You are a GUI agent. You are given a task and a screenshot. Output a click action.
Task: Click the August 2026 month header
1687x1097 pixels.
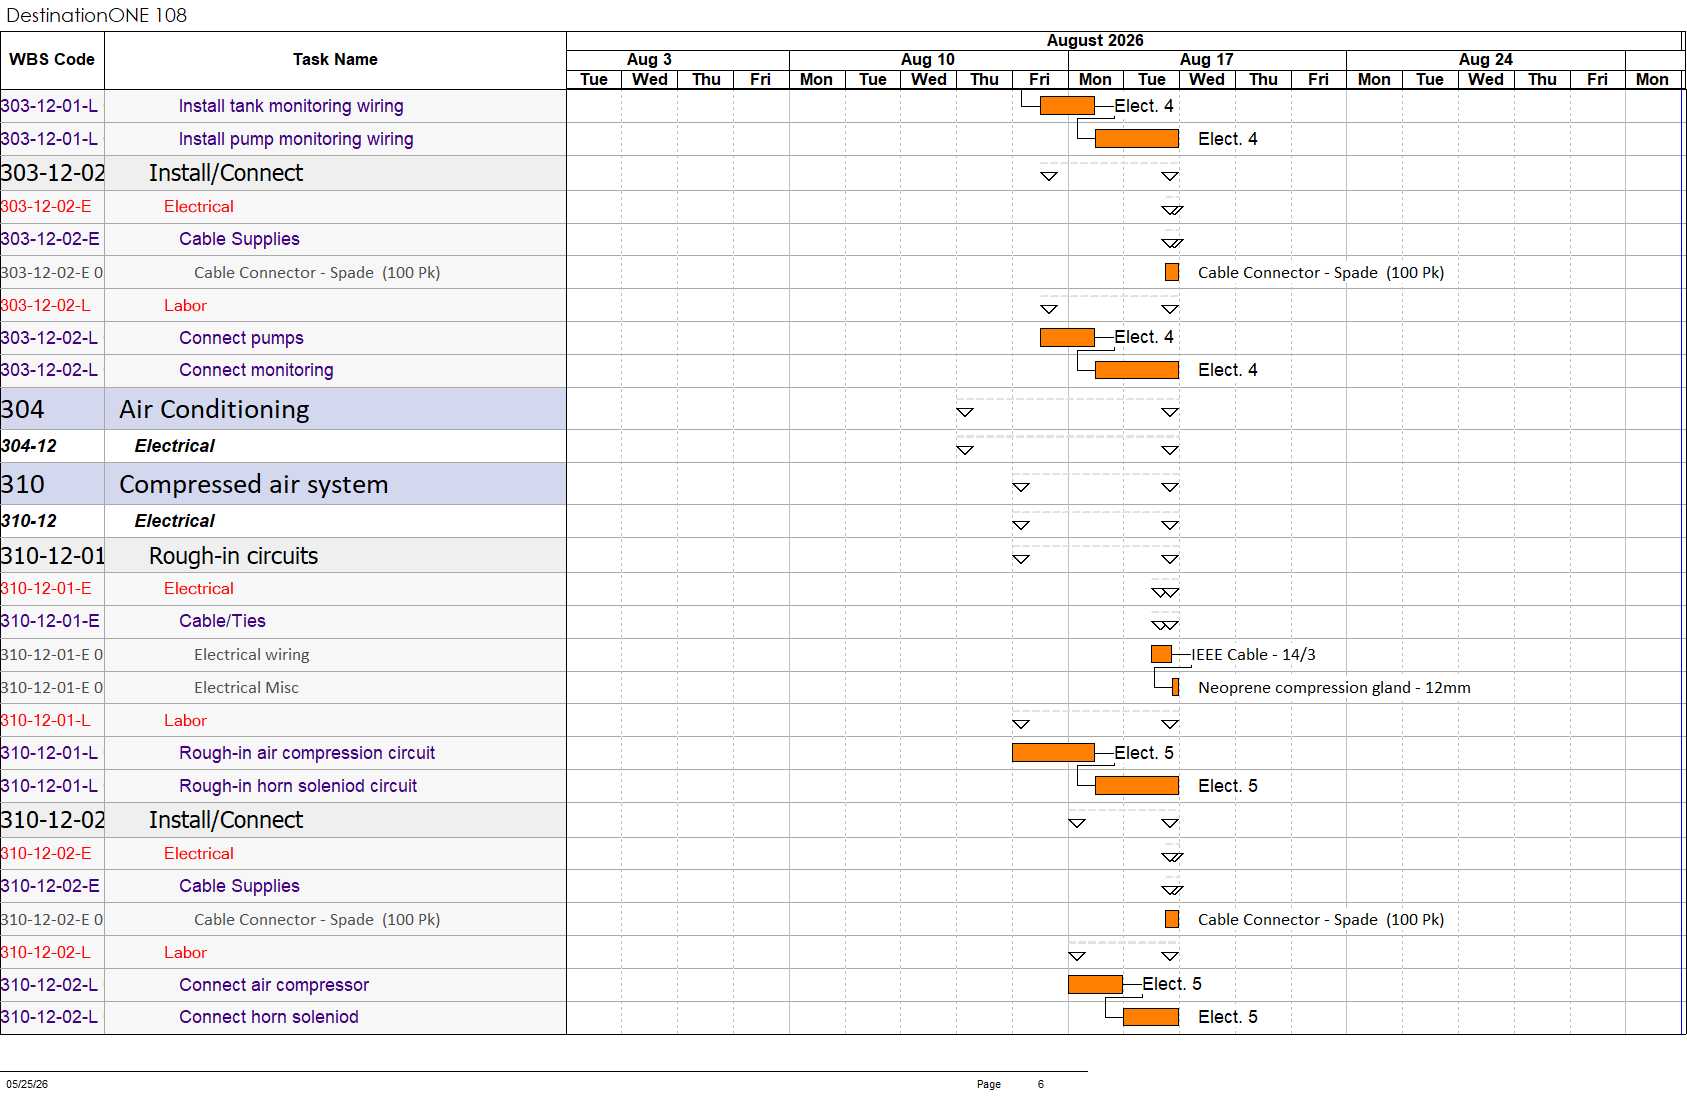pos(1095,41)
